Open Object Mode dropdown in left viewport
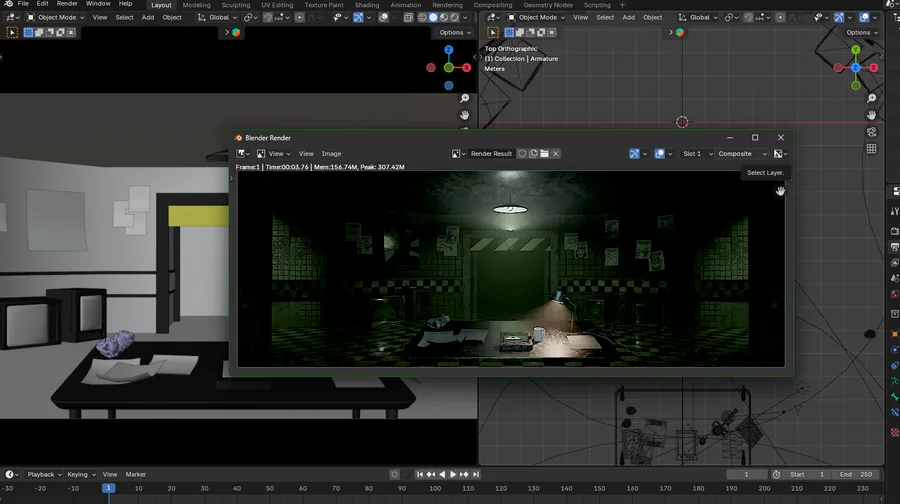 pyautogui.click(x=55, y=17)
